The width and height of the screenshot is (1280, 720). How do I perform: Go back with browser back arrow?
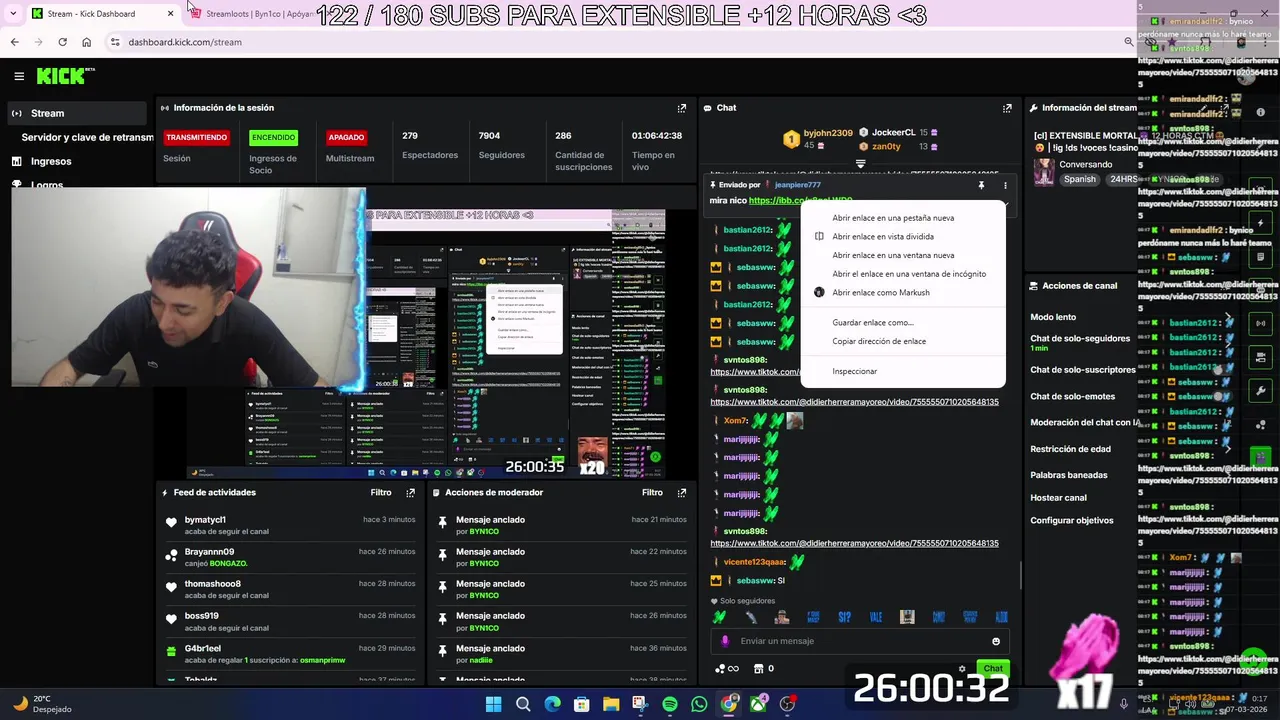pyautogui.click(x=14, y=42)
